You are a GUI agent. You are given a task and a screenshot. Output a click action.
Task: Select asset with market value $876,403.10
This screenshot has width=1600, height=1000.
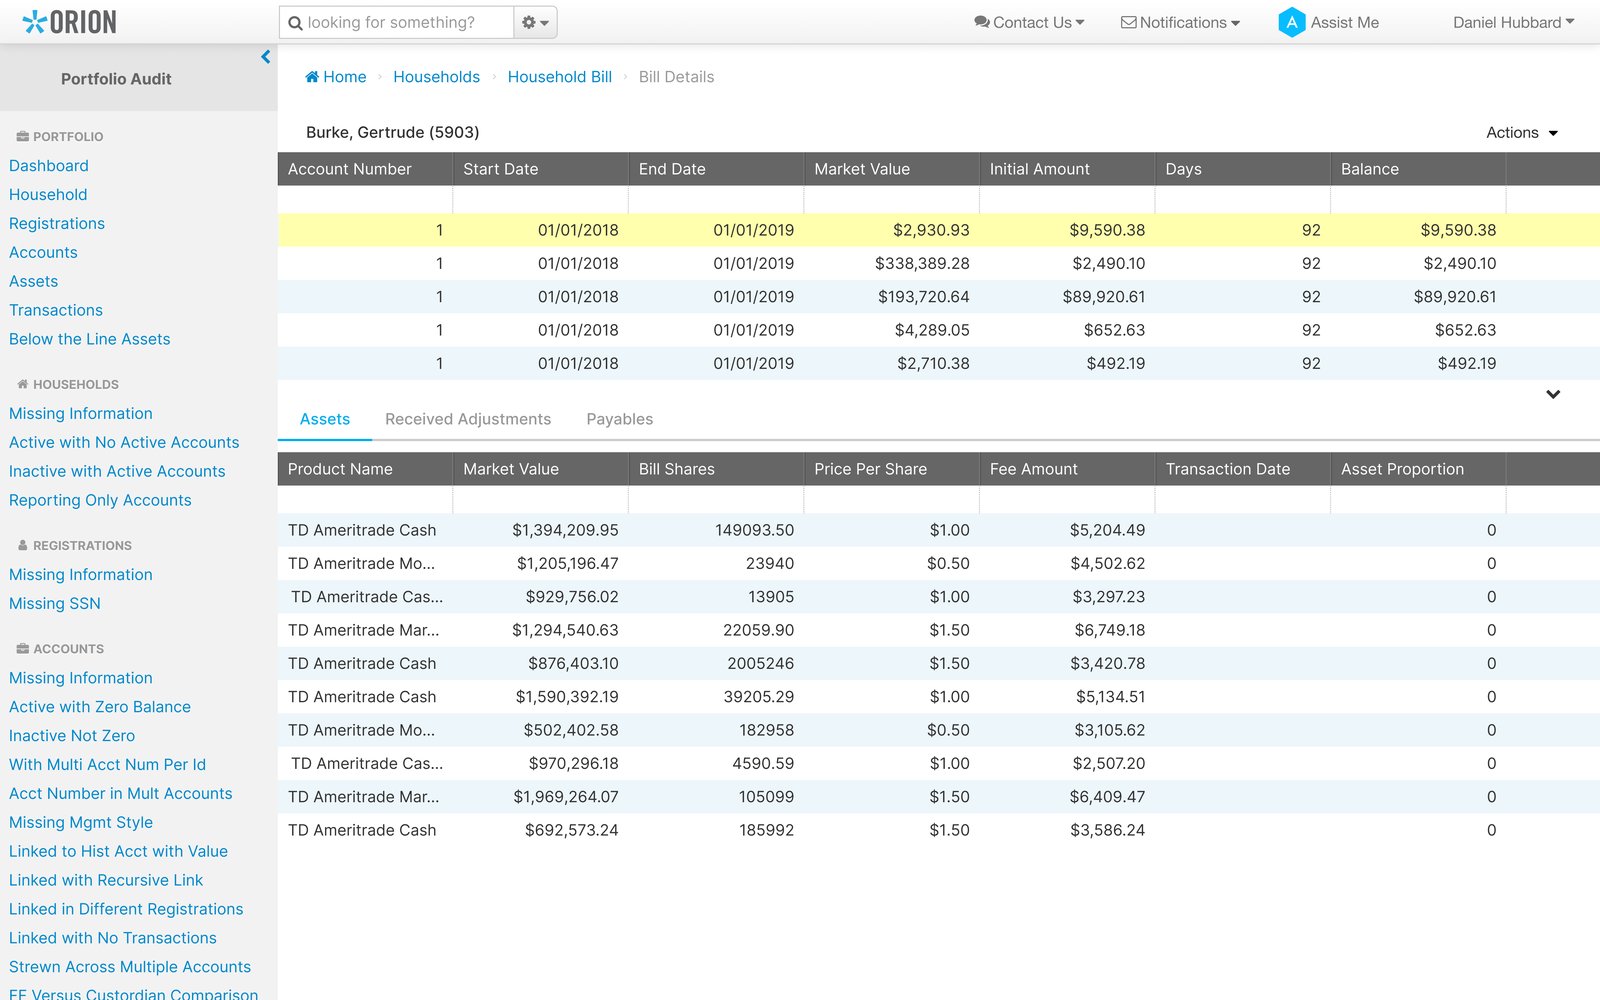point(939,663)
